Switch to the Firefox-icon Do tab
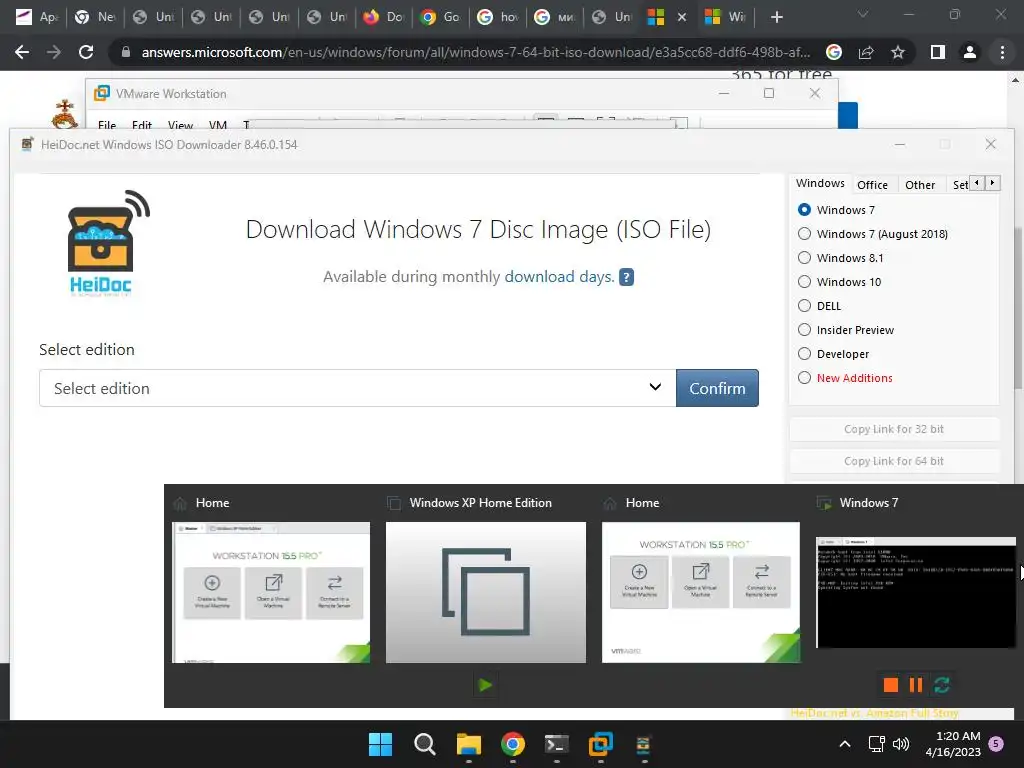Viewport: 1024px width, 768px height. pyautogui.click(x=385, y=17)
